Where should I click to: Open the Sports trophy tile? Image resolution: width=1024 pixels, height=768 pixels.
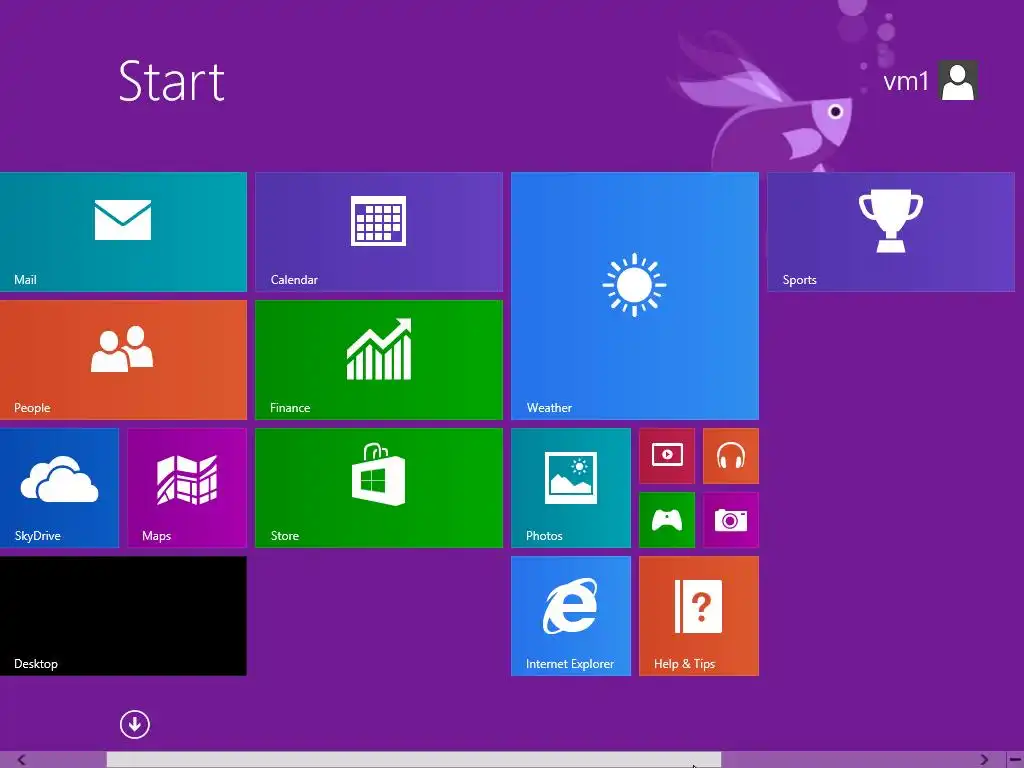coord(891,232)
